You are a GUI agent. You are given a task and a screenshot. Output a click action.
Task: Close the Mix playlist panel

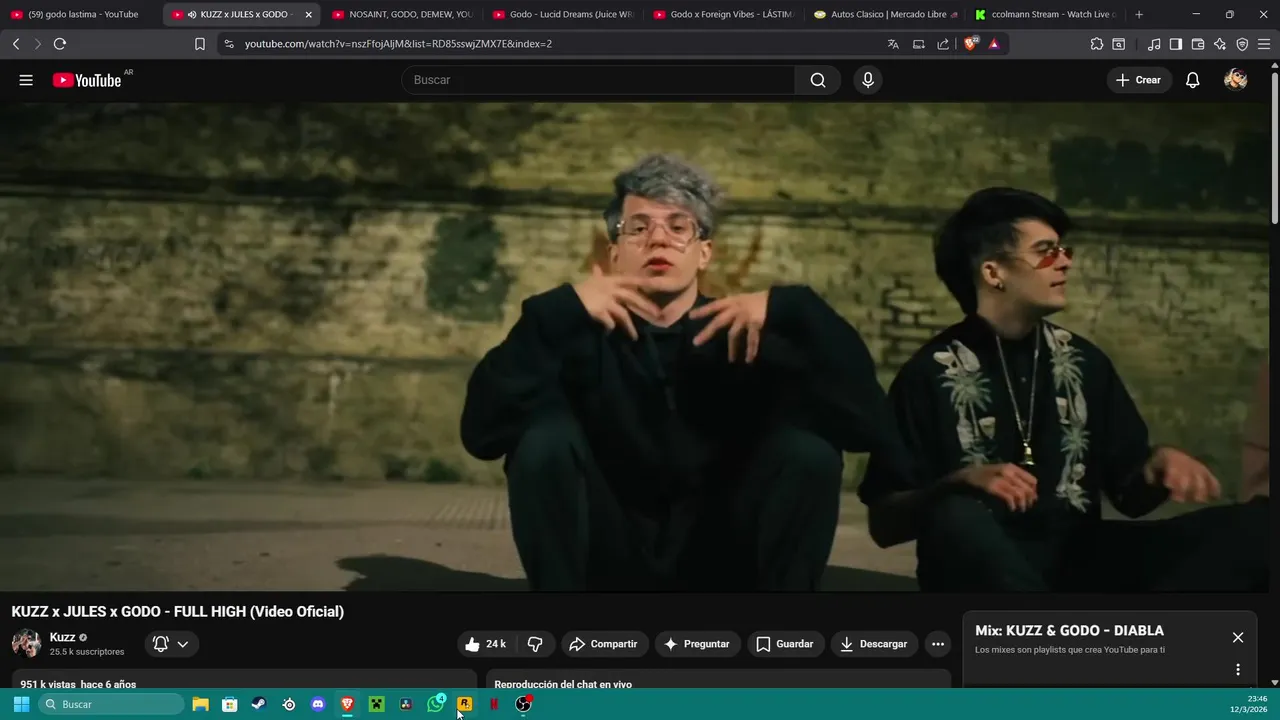tap(1238, 637)
